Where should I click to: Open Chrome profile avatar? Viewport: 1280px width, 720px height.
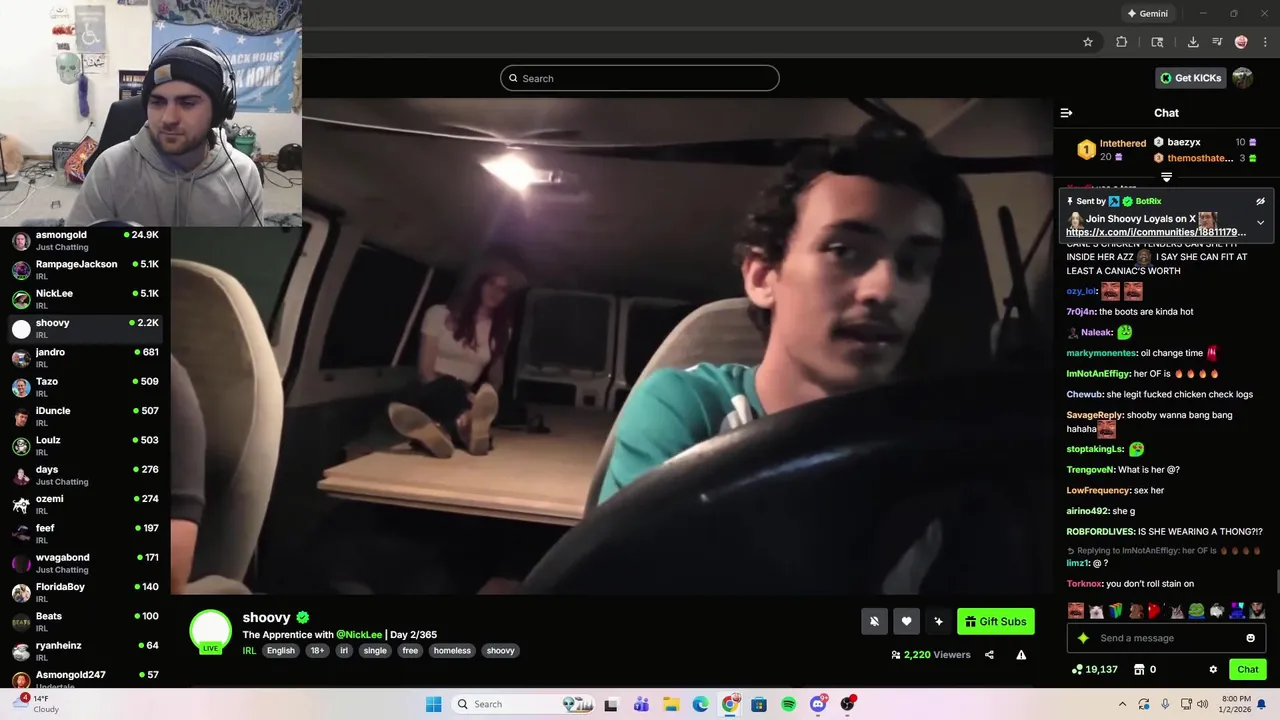pos(1241,42)
